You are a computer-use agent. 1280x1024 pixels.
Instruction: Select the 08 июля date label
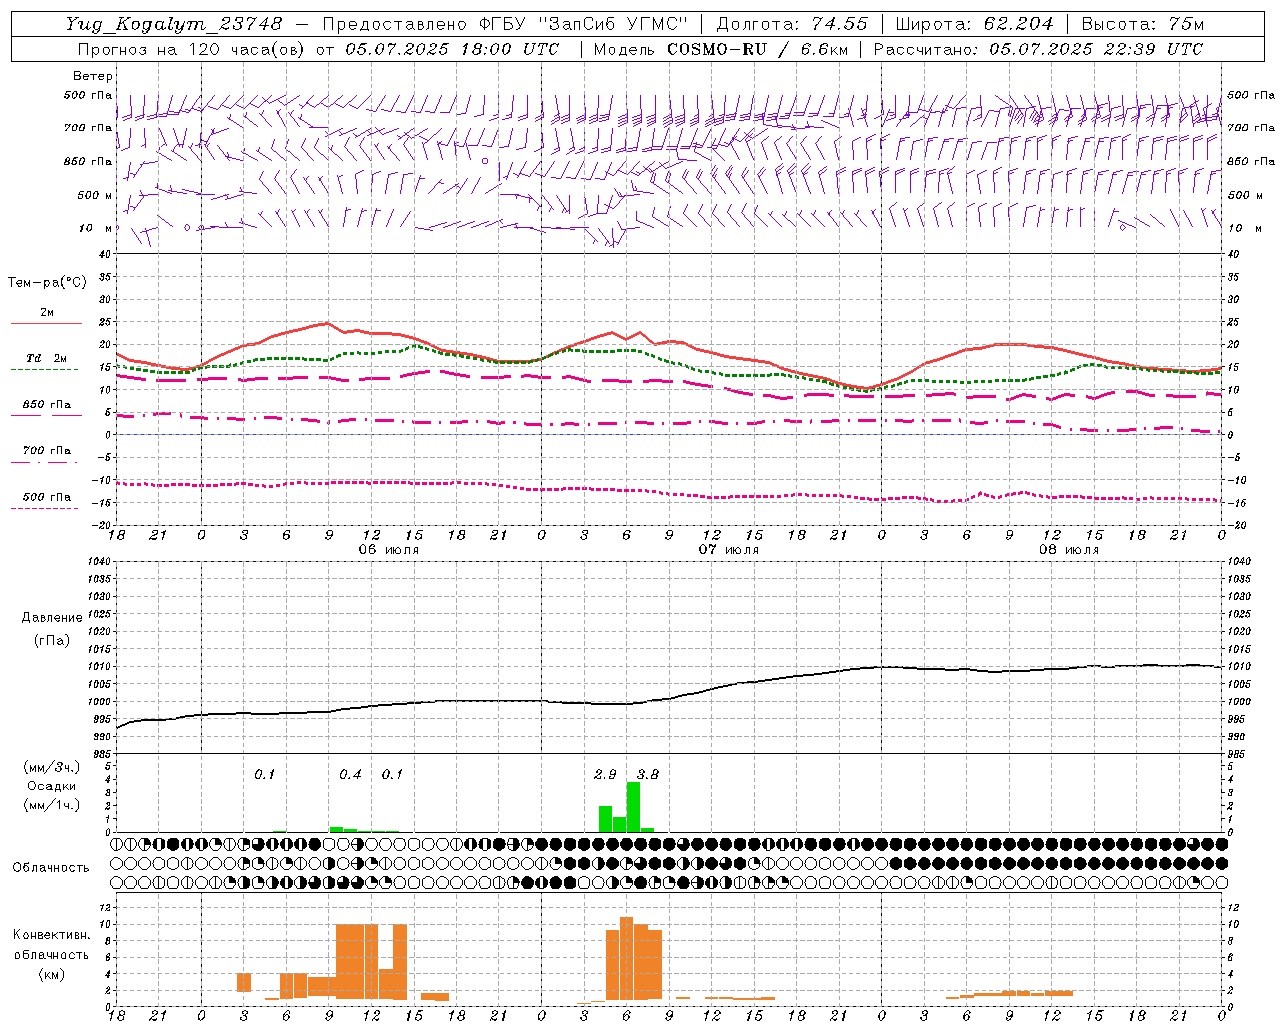(x=1069, y=550)
